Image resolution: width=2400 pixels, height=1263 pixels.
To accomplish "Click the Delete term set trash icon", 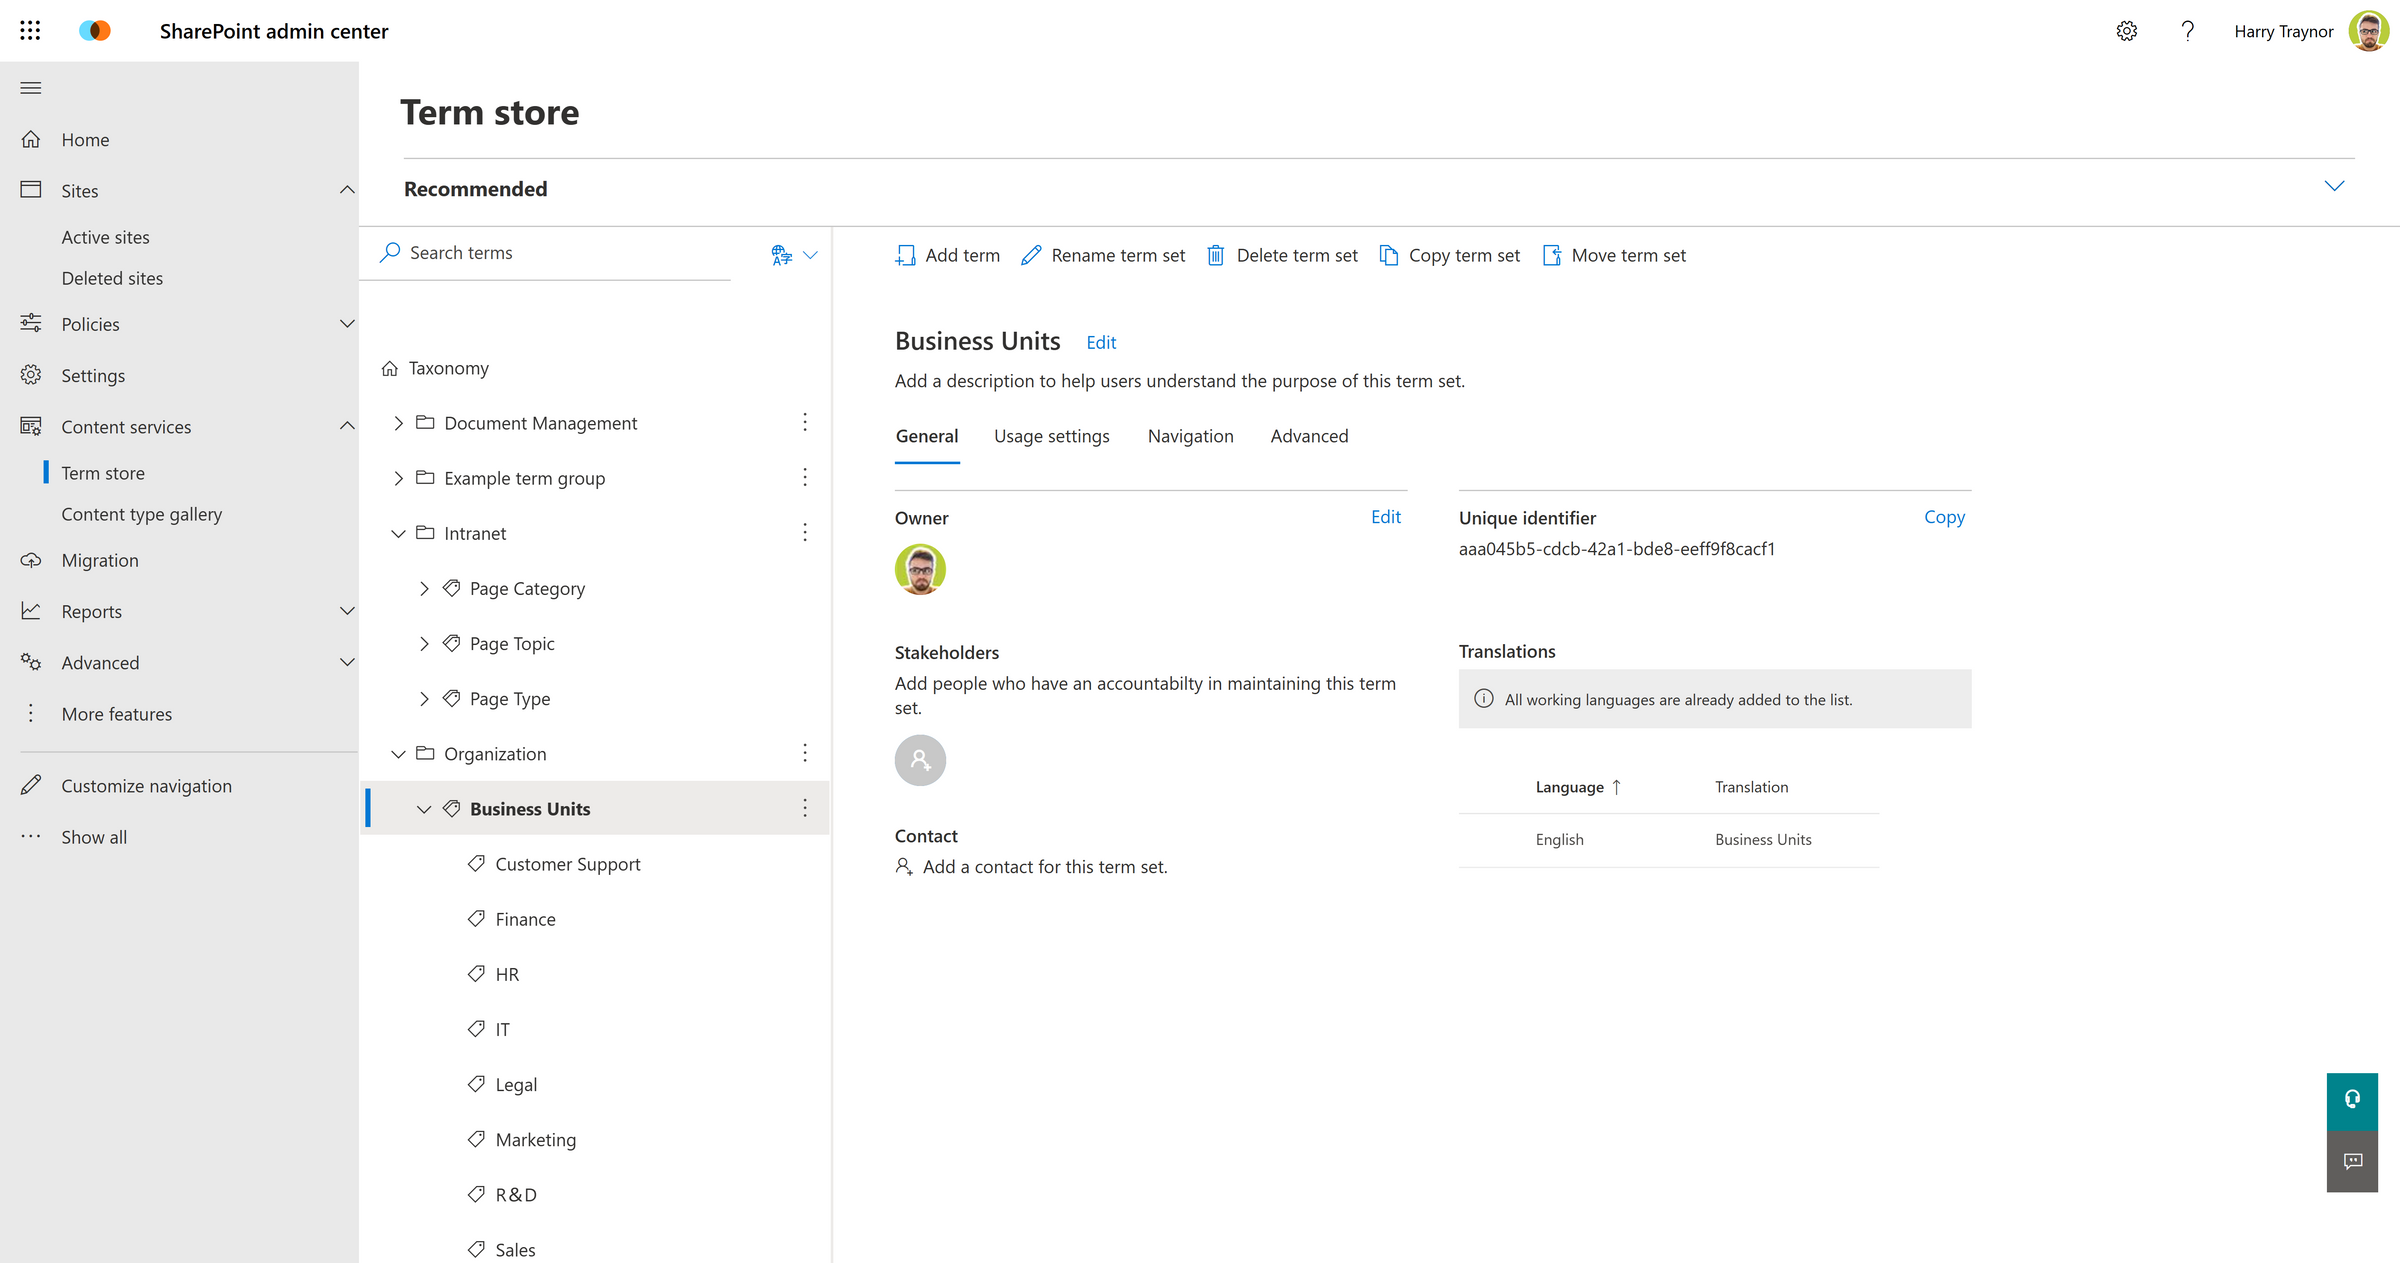I will [1216, 255].
